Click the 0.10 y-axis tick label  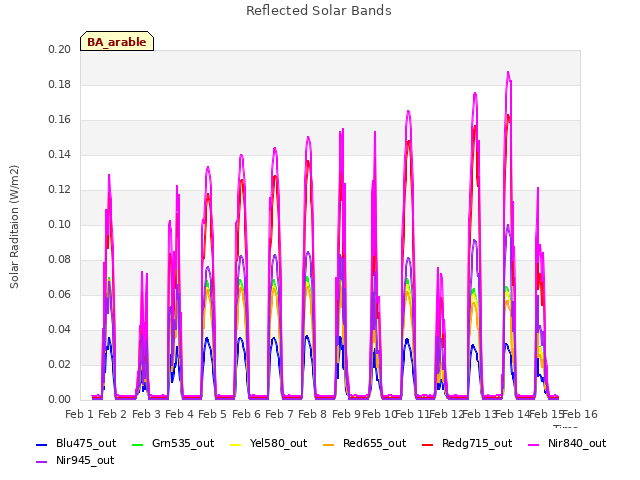(x=60, y=224)
